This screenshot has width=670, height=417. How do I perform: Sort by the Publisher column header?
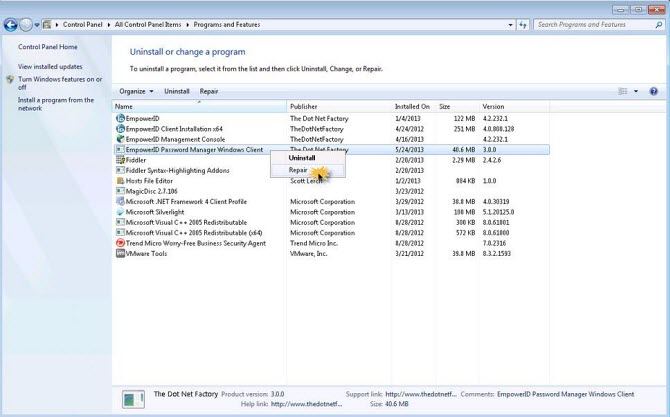coord(340,106)
